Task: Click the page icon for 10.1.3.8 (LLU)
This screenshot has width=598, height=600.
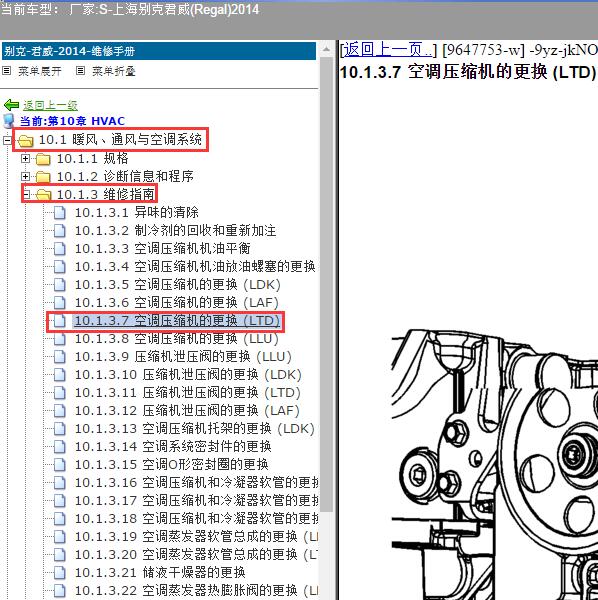Action: tap(59, 339)
